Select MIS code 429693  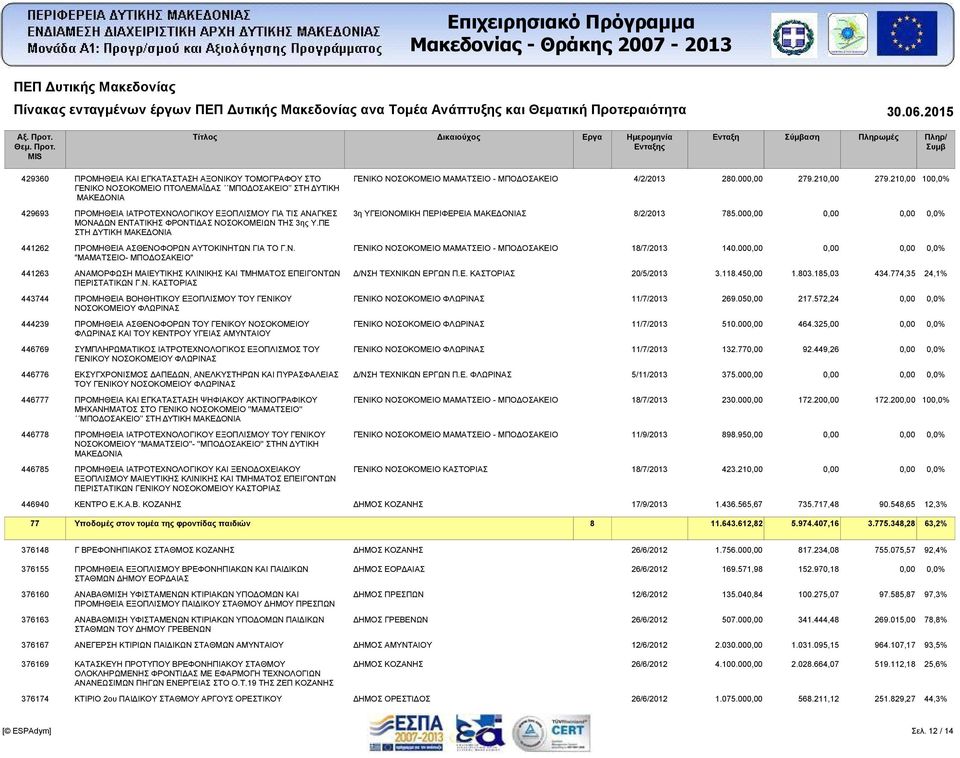pyautogui.click(x=35, y=214)
